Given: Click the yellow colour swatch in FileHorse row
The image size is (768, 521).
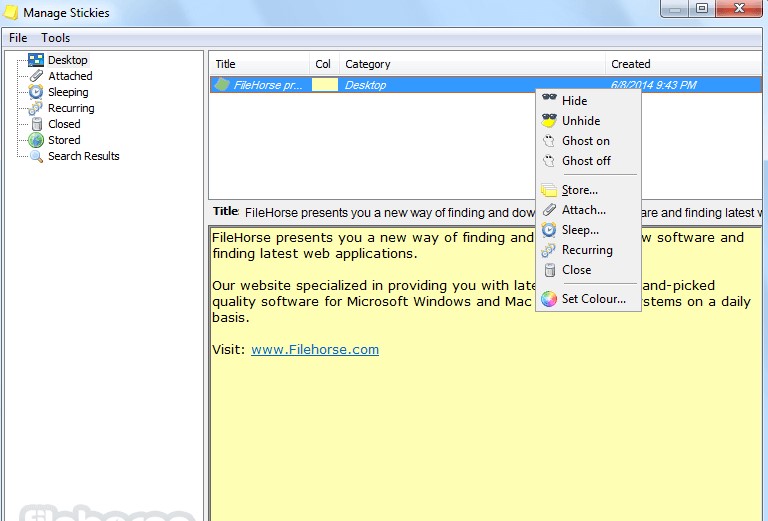Looking at the screenshot, I should (x=325, y=85).
